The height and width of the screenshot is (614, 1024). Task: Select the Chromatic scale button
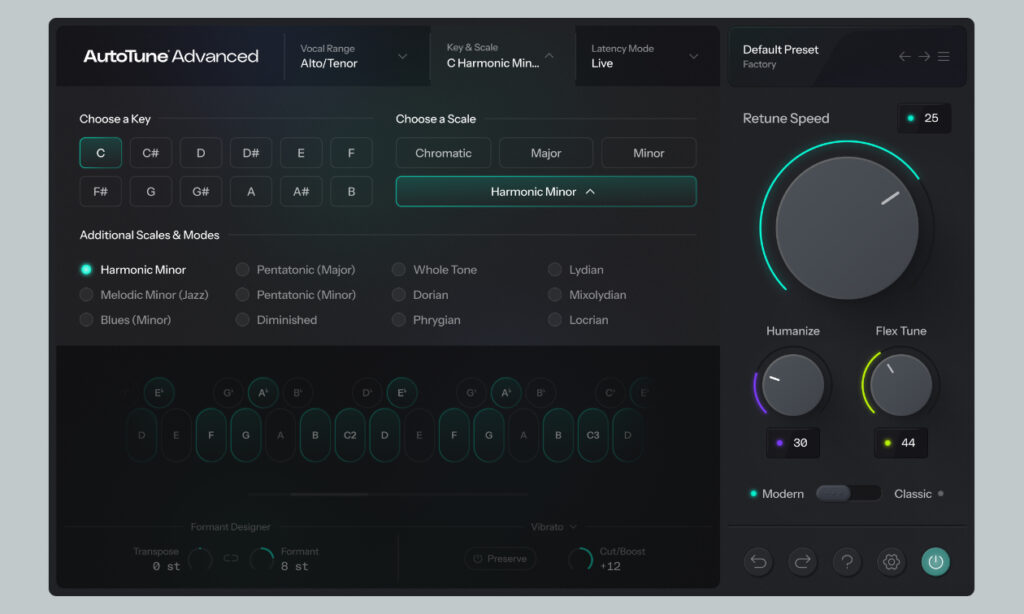pos(443,153)
